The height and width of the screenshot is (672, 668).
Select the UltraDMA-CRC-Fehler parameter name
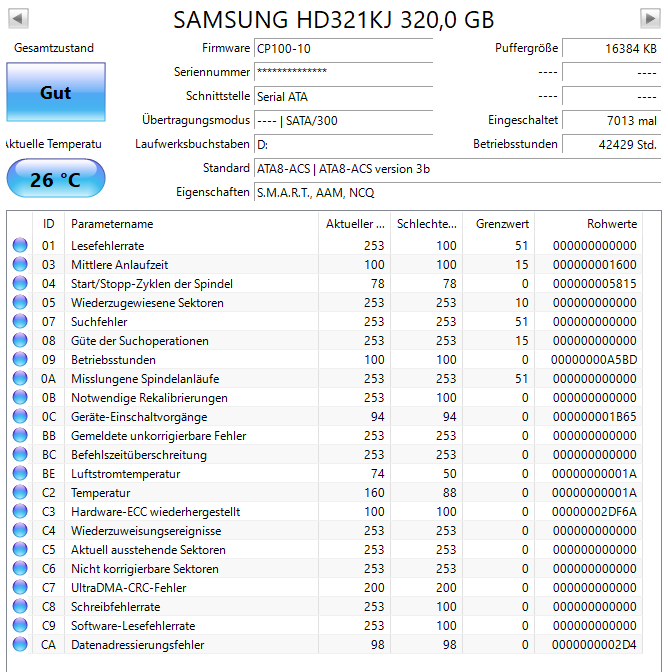point(129,588)
